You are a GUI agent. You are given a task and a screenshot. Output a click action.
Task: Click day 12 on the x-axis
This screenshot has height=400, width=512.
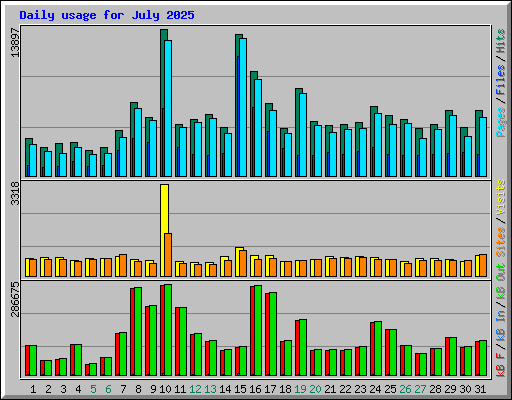[x=195, y=389]
